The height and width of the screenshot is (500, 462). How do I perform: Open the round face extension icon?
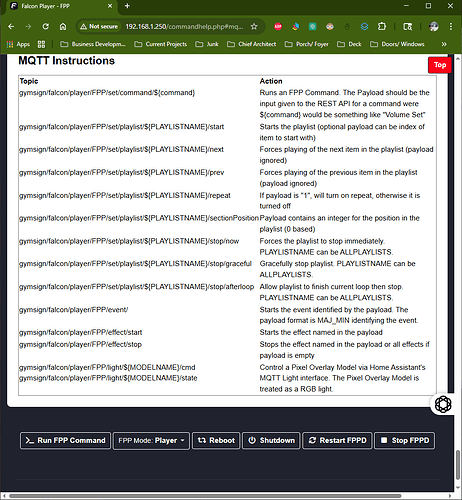330,27
